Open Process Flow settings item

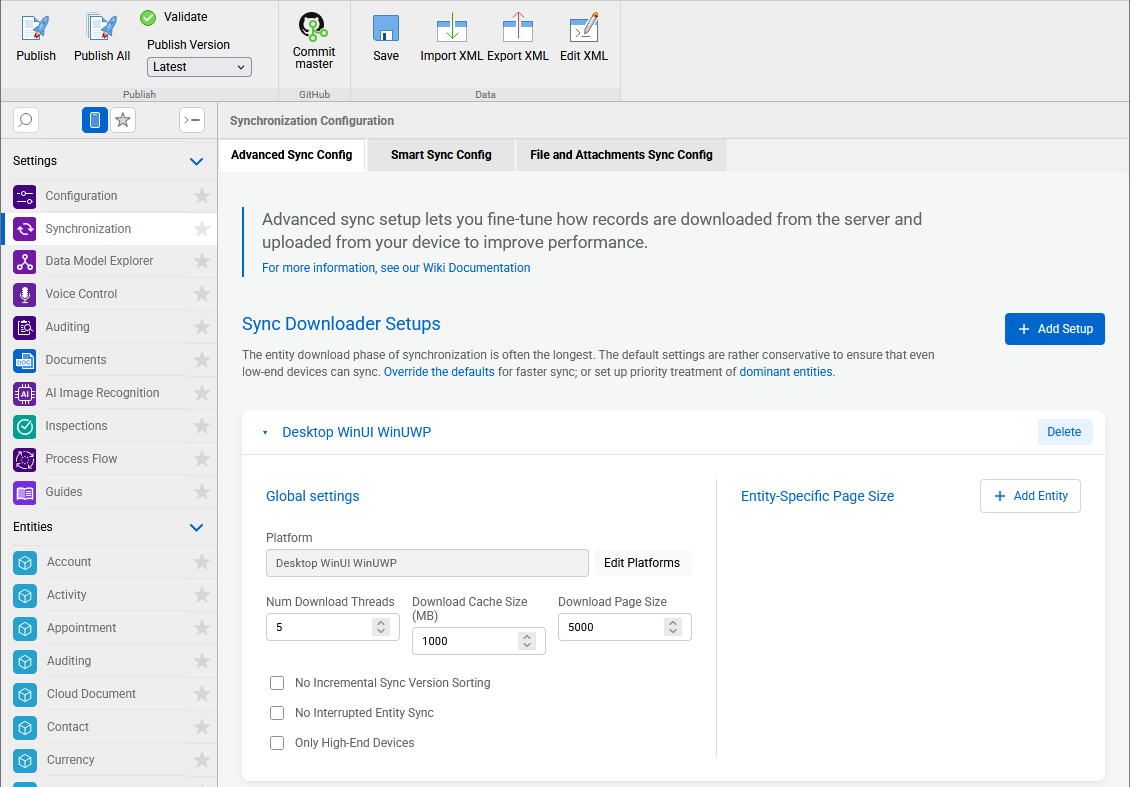click(109, 459)
